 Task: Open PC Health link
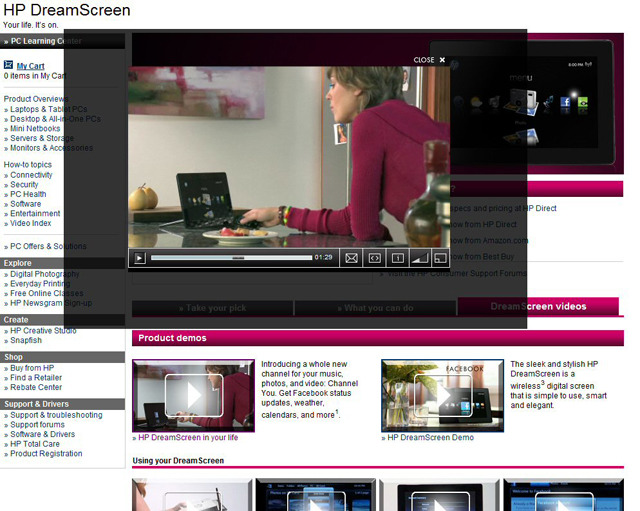point(28,194)
